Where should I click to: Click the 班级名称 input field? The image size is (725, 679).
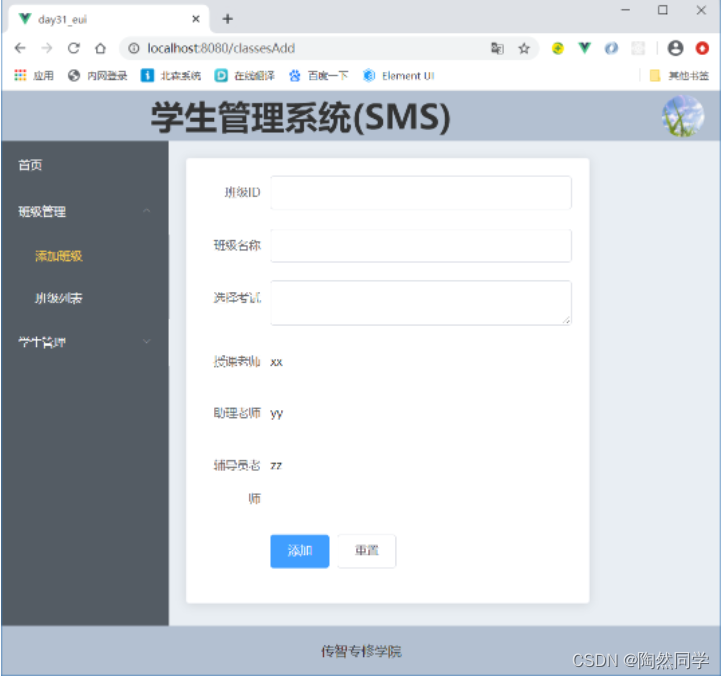[x=423, y=246]
